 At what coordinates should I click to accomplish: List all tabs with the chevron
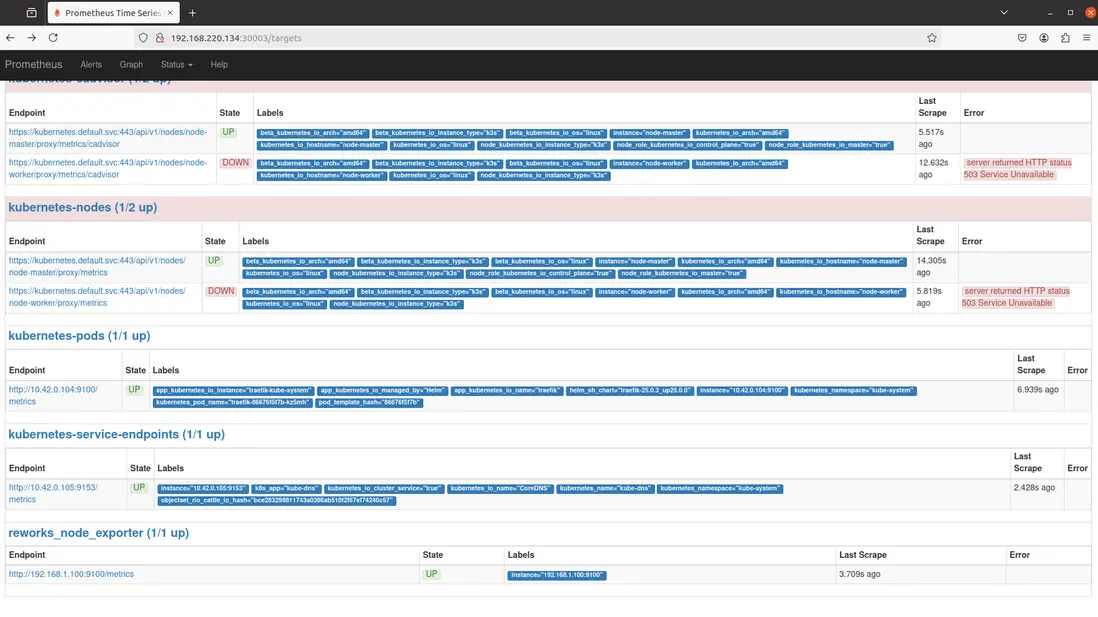tap(1004, 13)
